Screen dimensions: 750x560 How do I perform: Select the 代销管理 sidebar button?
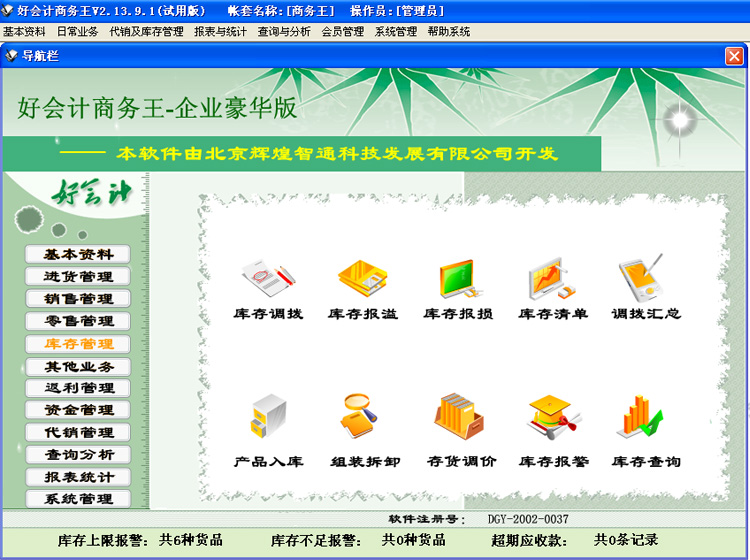pyautogui.click(x=78, y=432)
